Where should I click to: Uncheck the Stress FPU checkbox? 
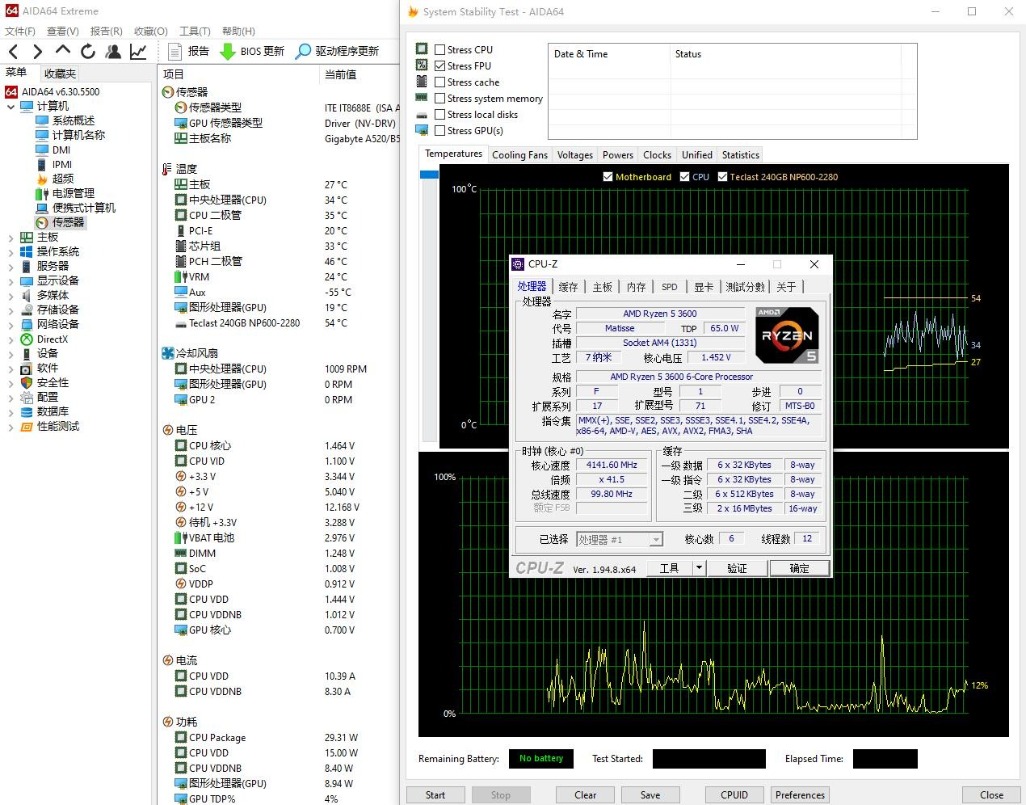440,66
